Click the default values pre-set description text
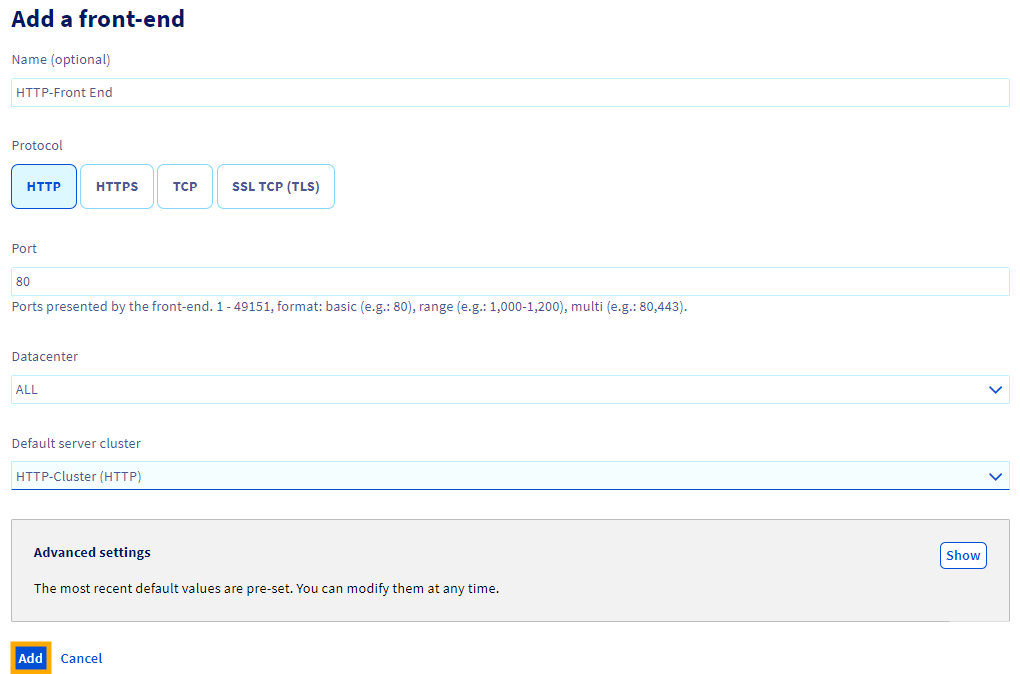 (267, 588)
